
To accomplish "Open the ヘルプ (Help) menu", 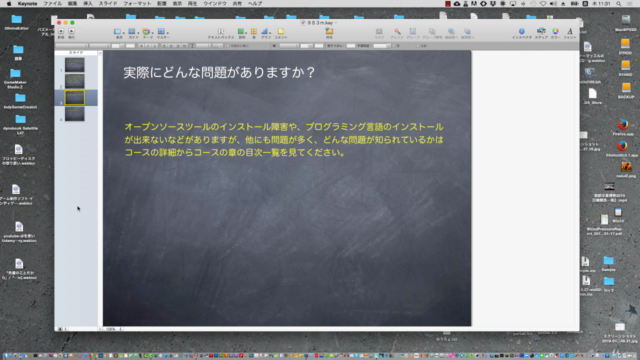I will 255,4.
